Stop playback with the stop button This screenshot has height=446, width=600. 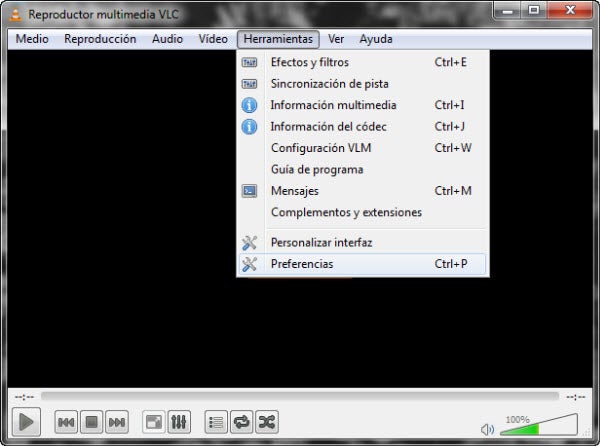(x=91, y=422)
